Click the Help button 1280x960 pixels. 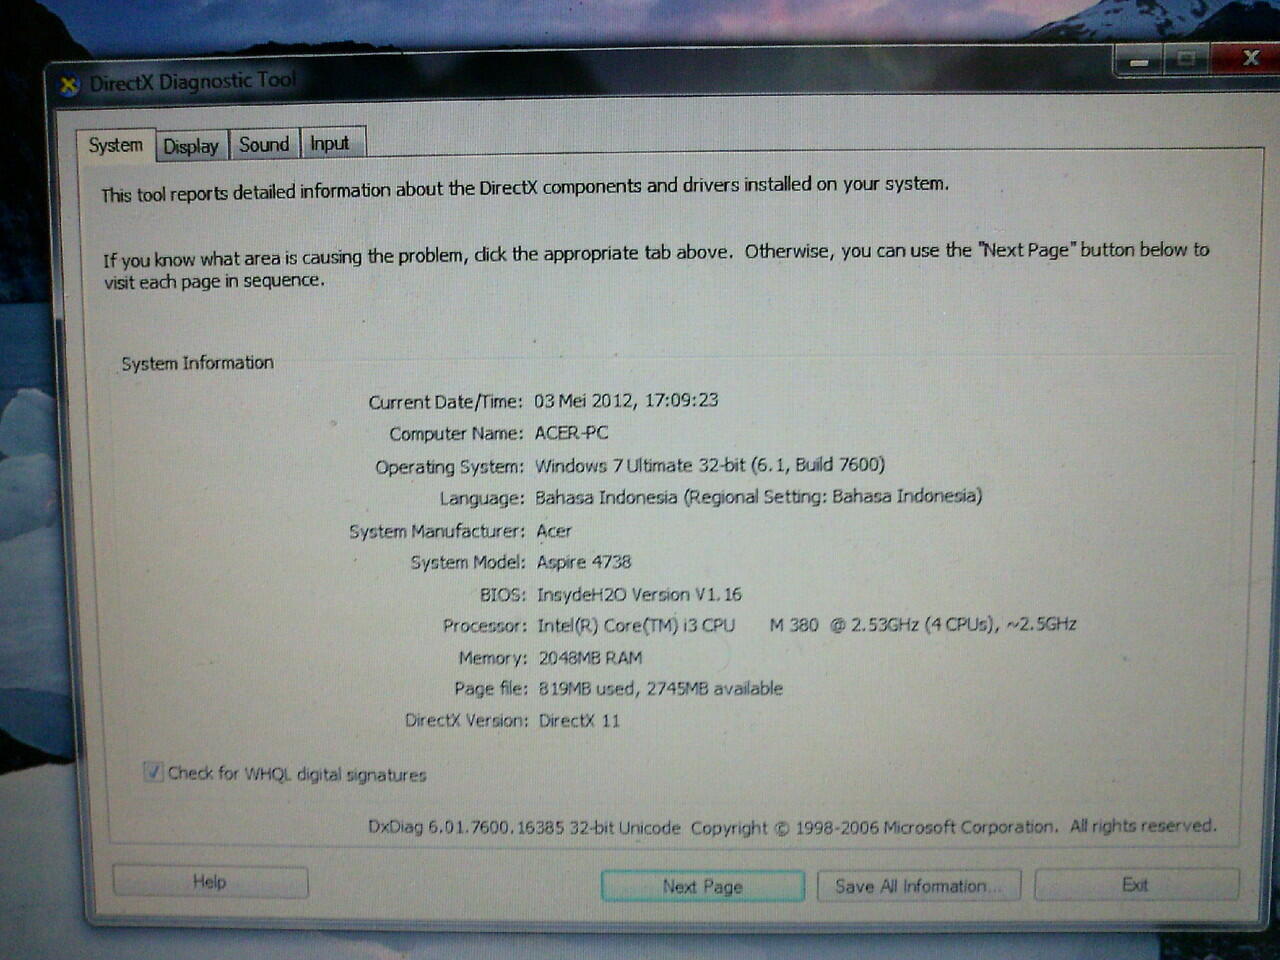tap(210, 882)
